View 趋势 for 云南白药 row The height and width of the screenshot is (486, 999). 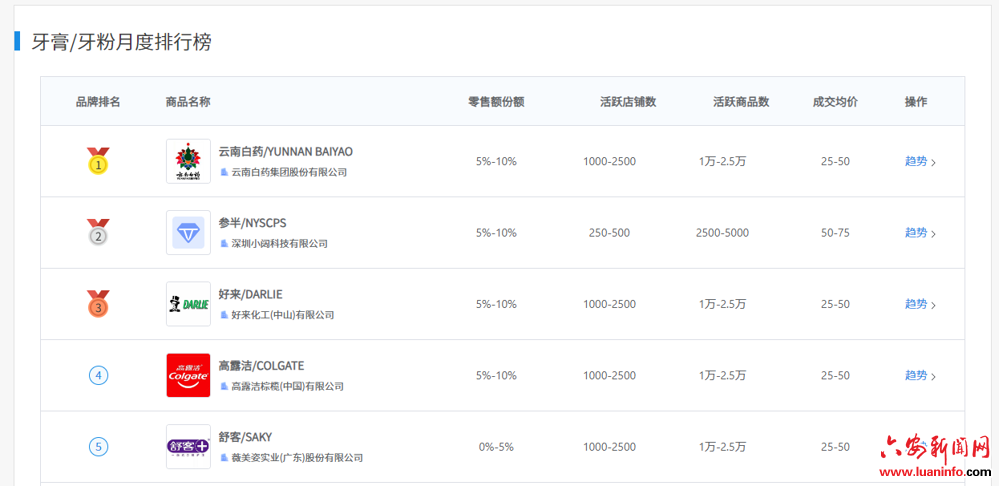[x=919, y=161]
